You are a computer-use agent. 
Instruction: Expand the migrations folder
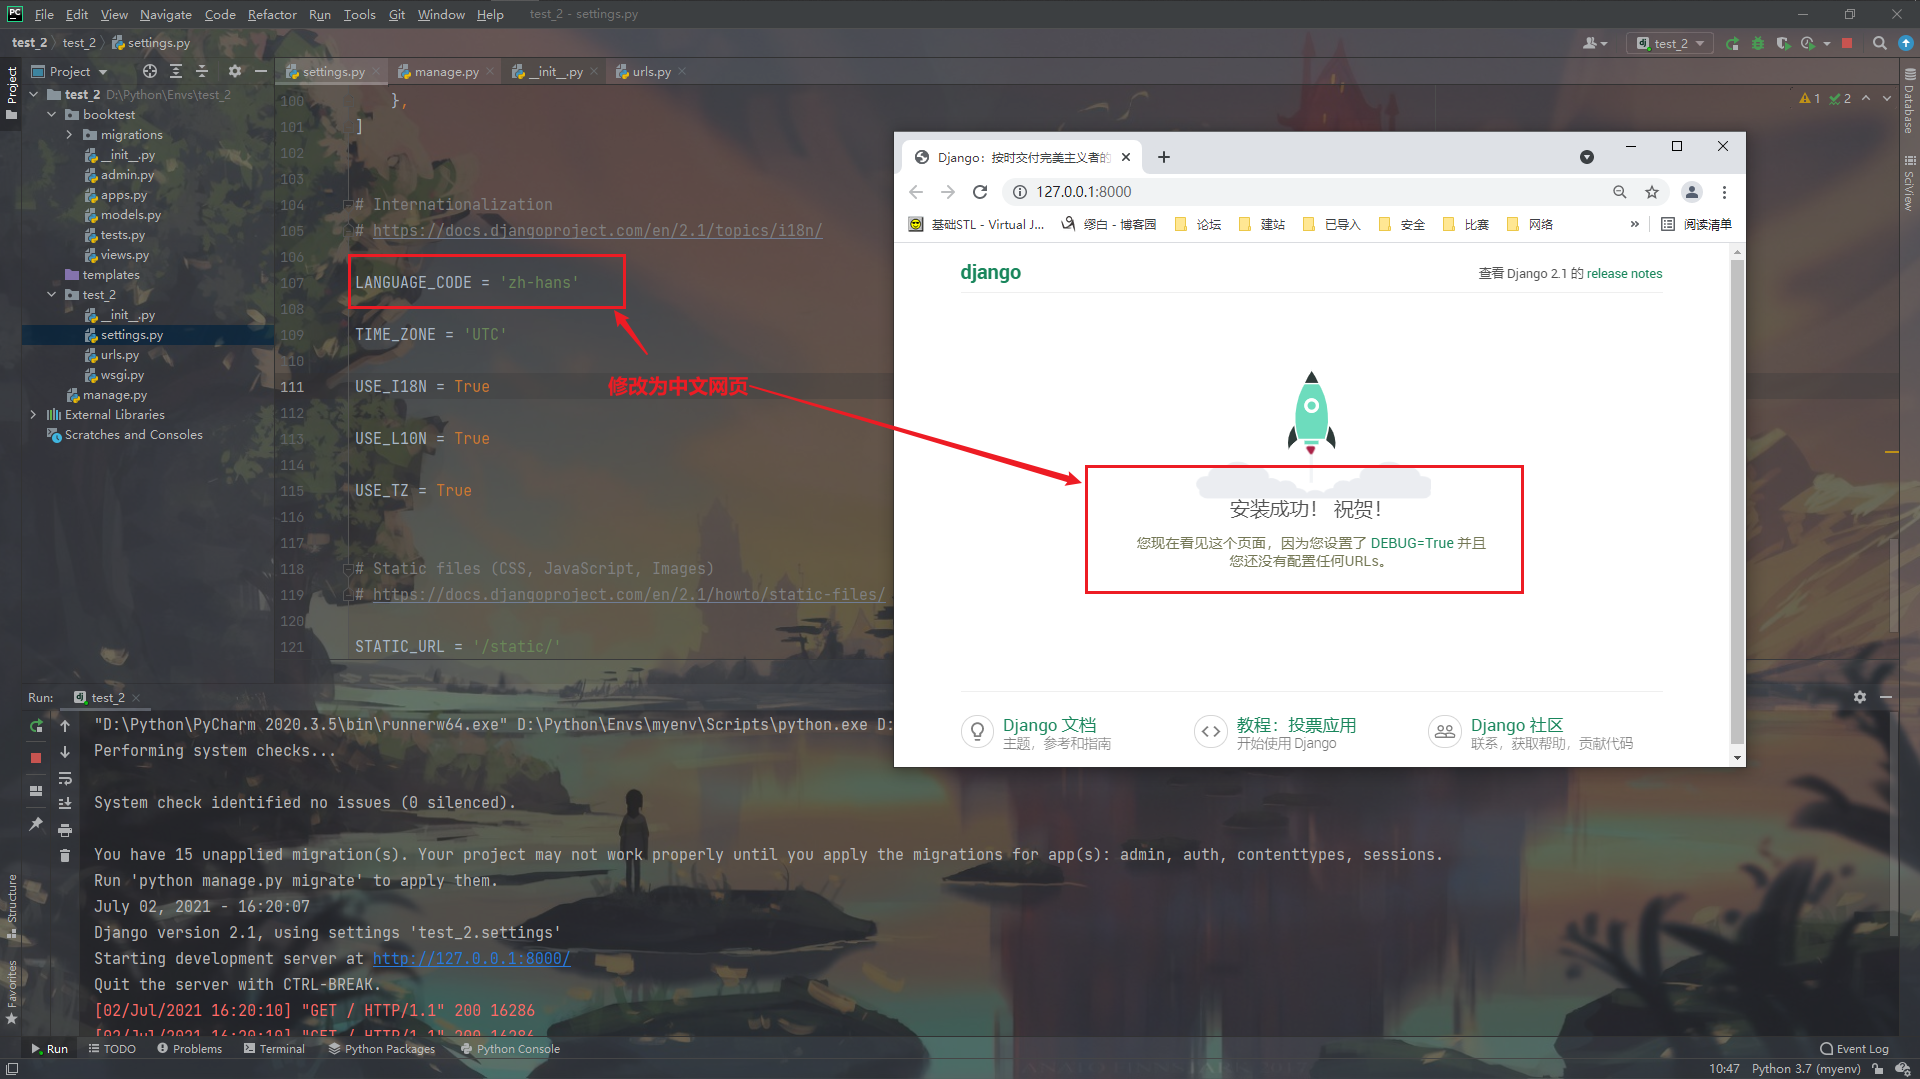tap(69, 135)
